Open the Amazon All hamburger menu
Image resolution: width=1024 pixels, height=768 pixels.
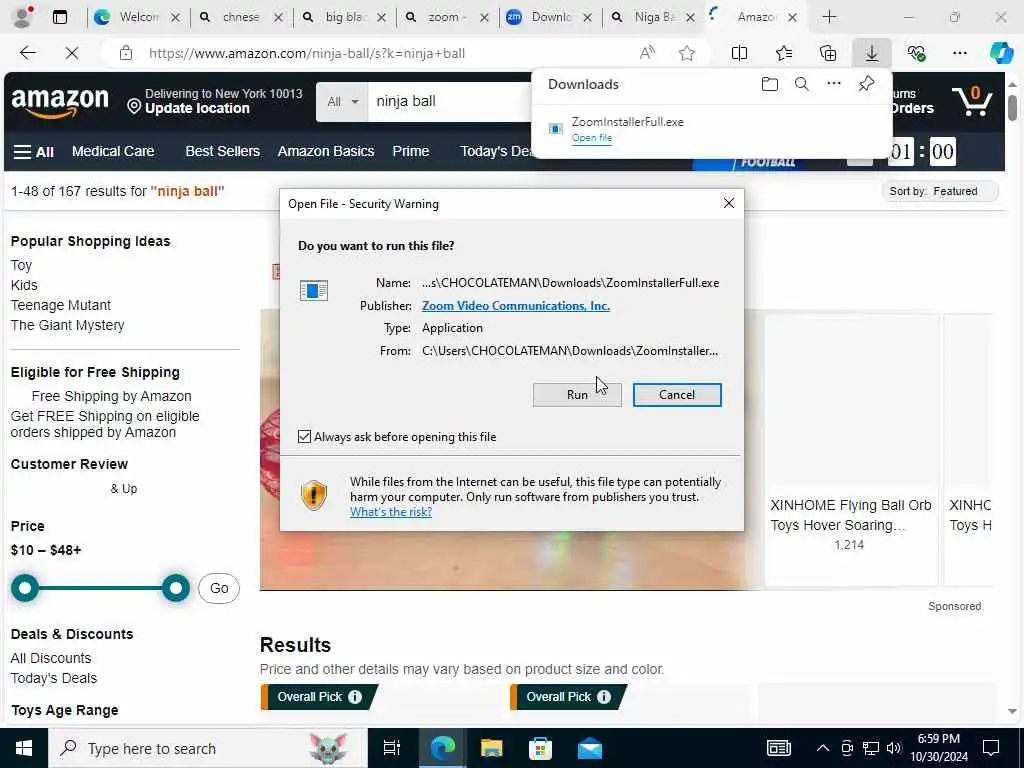tap(33, 152)
